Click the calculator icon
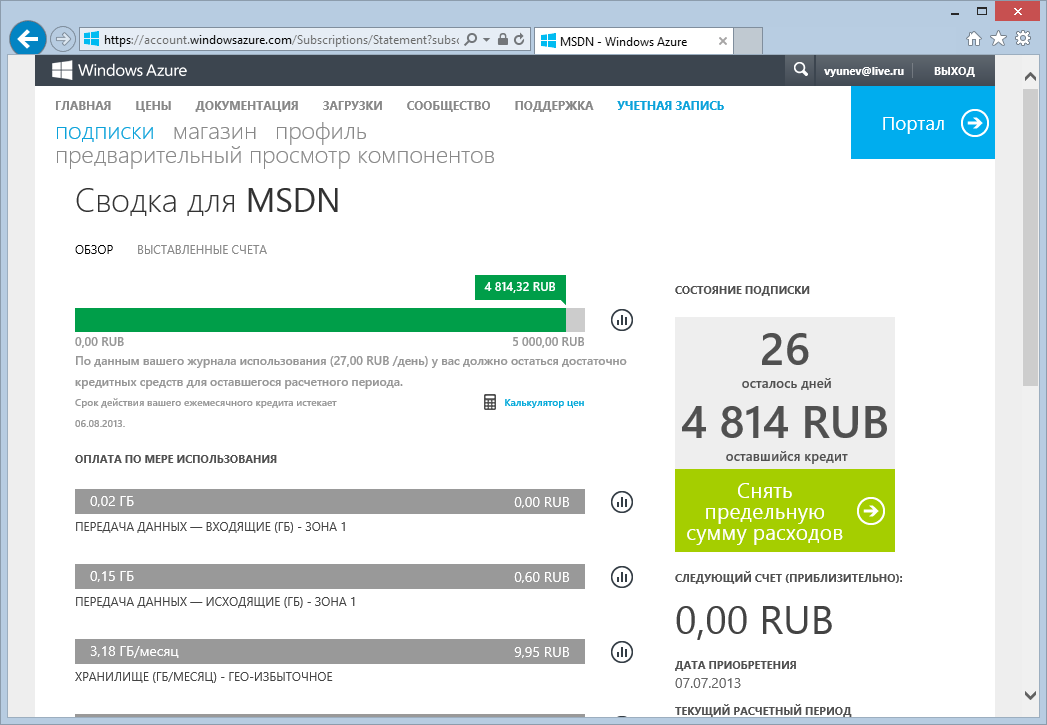 coord(489,402)
